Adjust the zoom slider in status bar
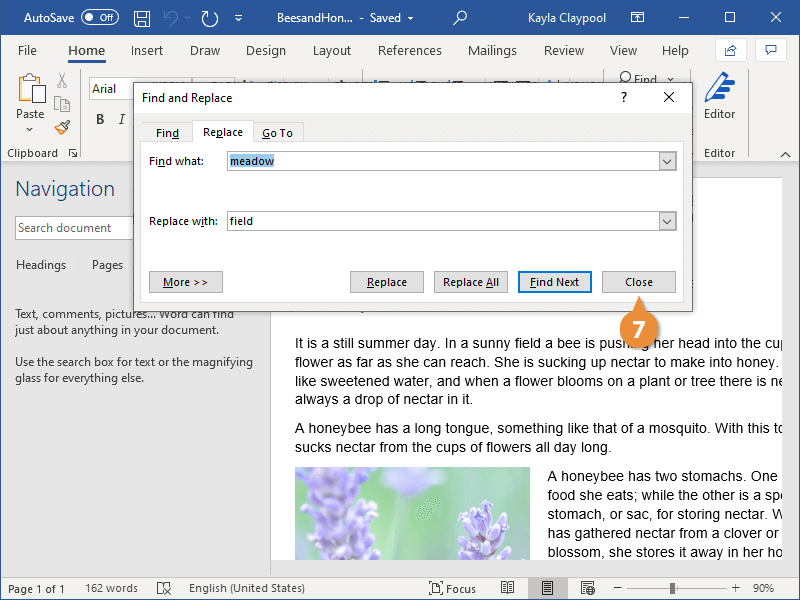 pyautogui.click(x=673, y=588)
